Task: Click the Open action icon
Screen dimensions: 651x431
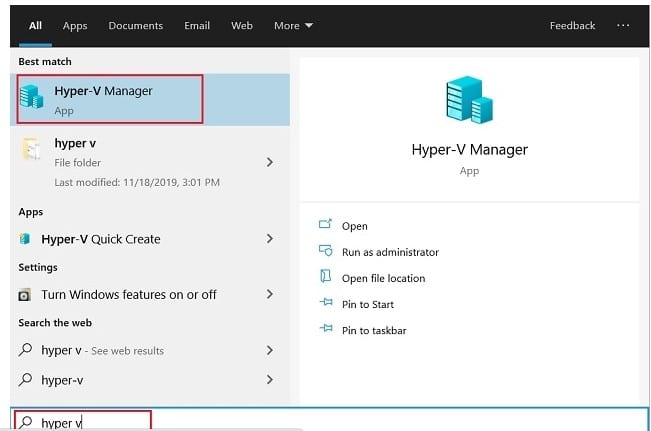Action: click(325, 225)
